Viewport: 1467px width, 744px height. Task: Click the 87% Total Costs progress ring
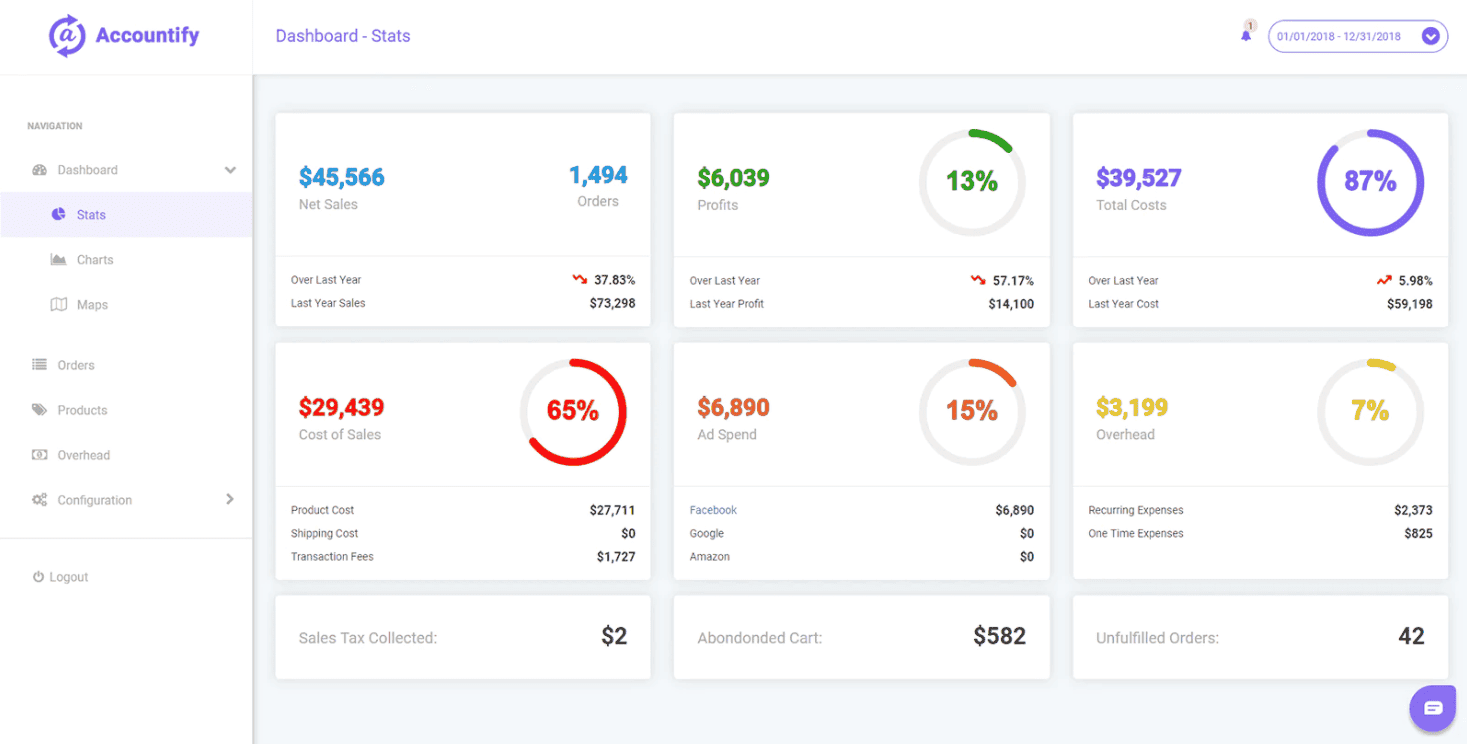(x=1371, y=183)
